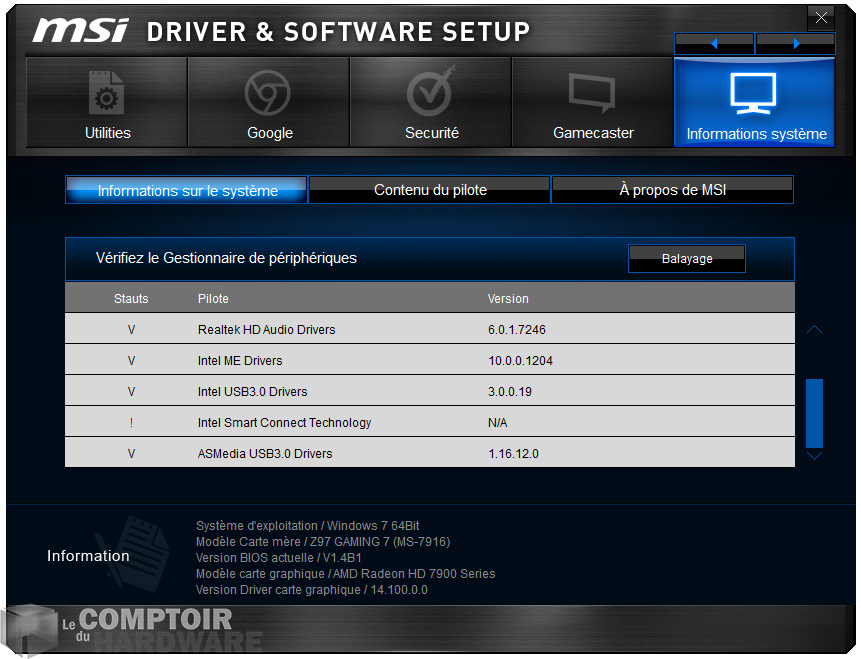Image resolution: width=861 pixels, height=659 pixels.
Task: Click the Version column header
Action: pyautogui.click(x=508, y=298)
